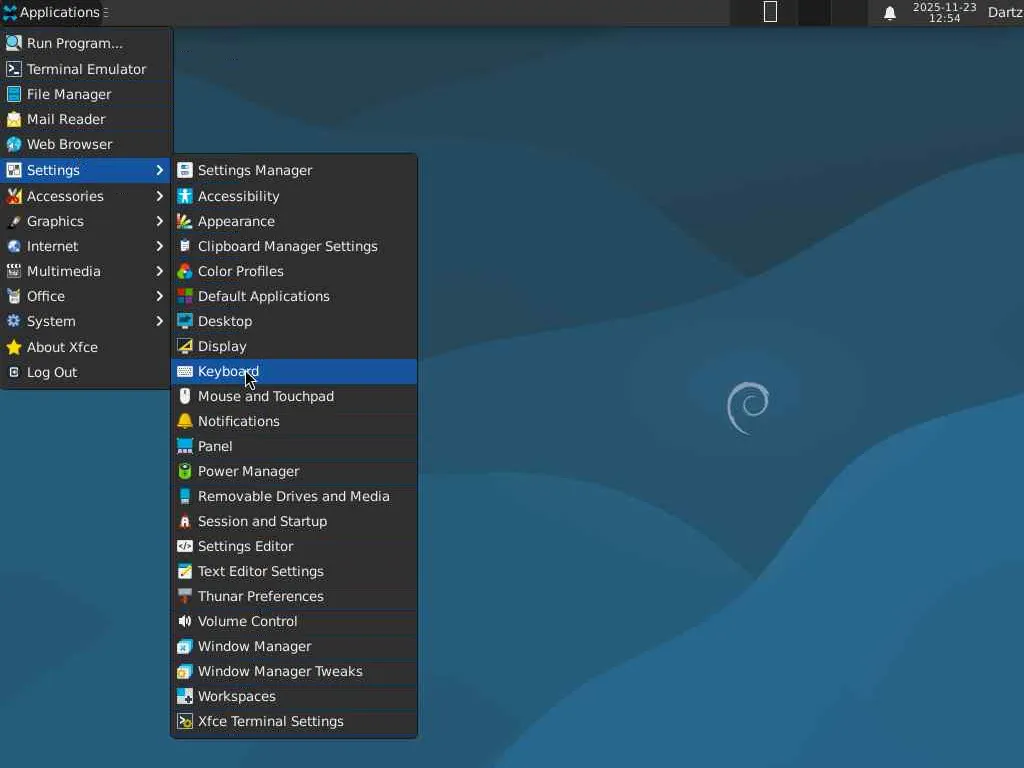Click the Text Editor Settings icon
Viewport: 1024px width, 768px height.
(x=185, y=571)
